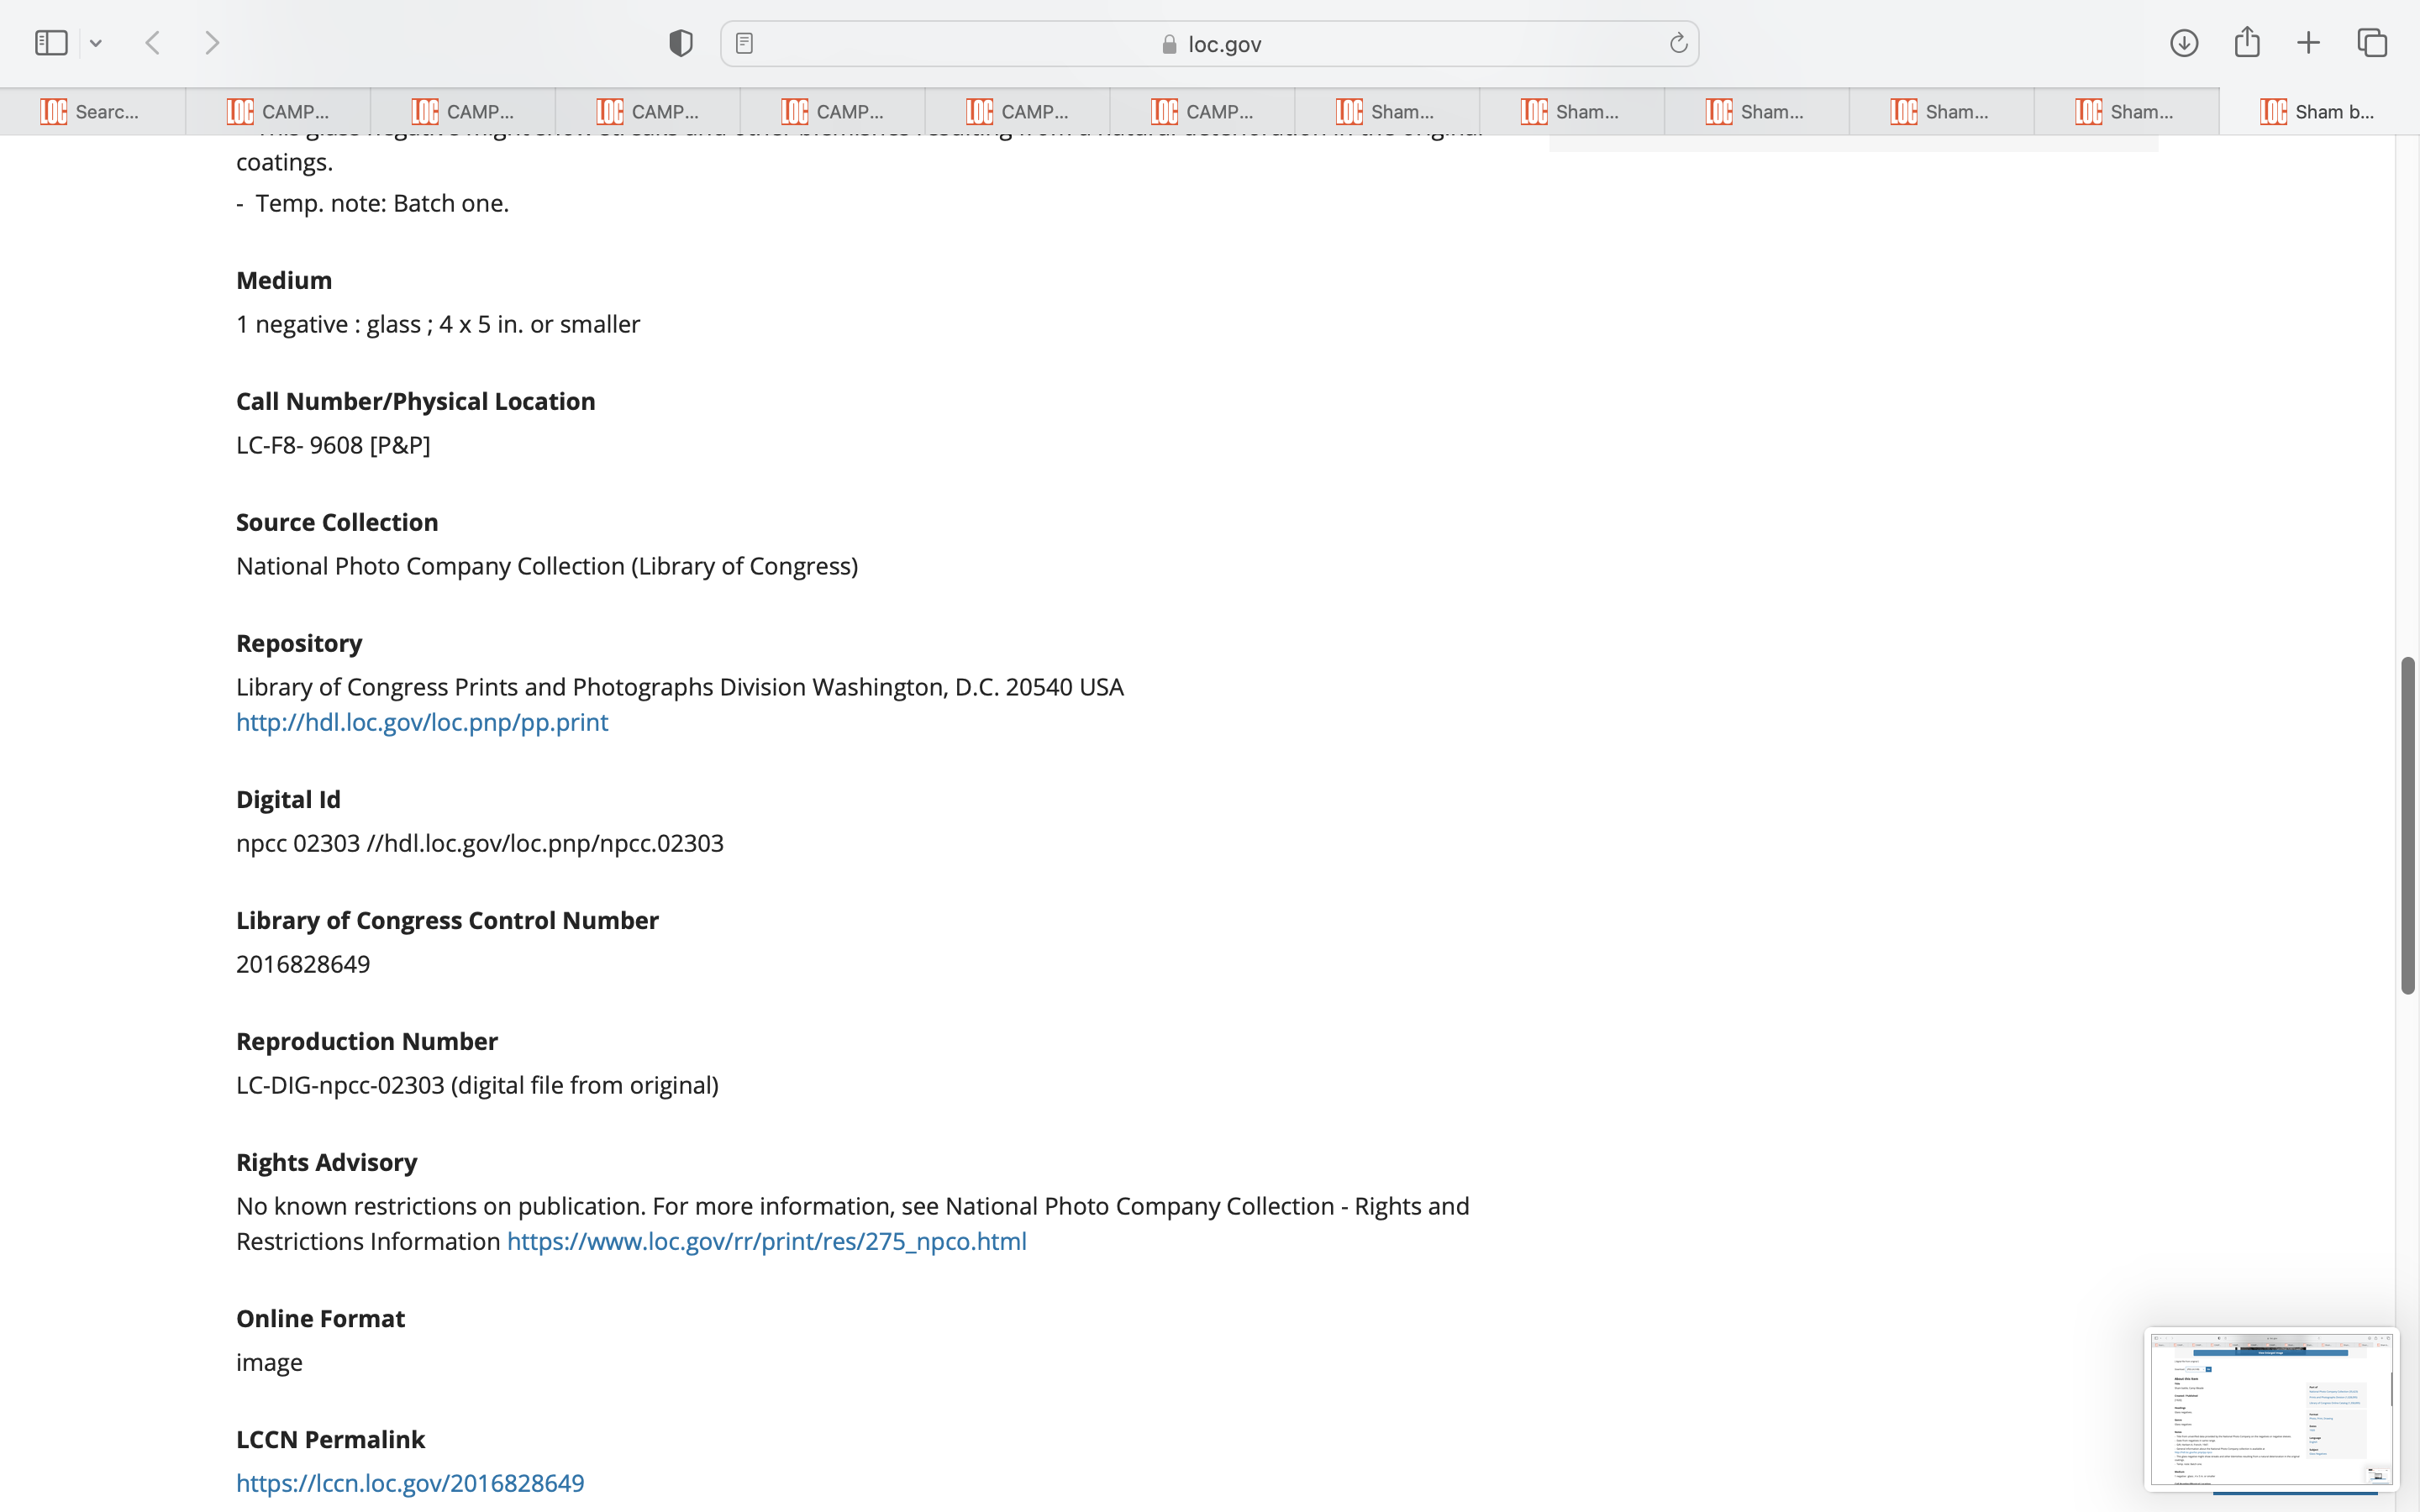
Task: Open the Share button in toolbar
Action: point(2247,43)
